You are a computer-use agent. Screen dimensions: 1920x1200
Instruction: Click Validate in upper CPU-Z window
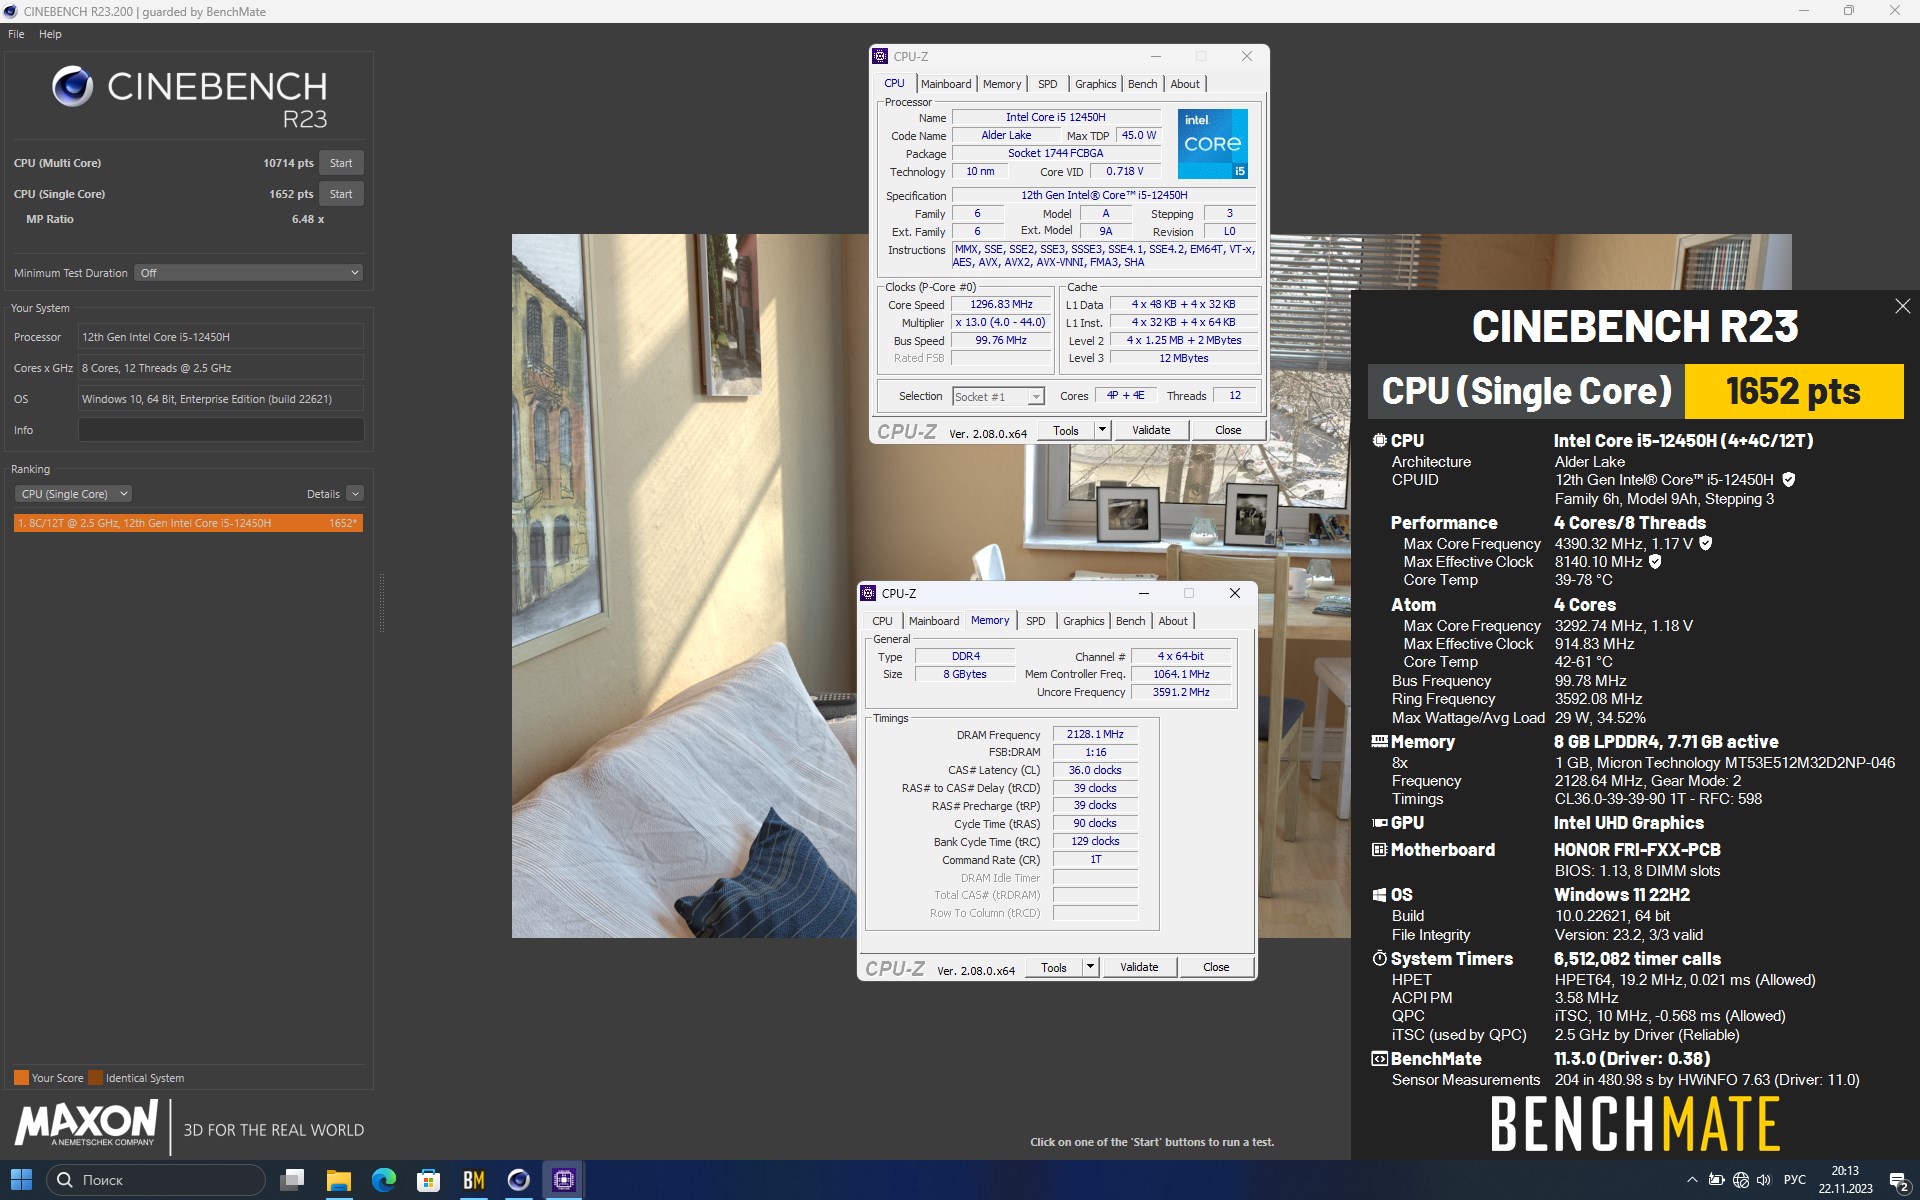1151,430
